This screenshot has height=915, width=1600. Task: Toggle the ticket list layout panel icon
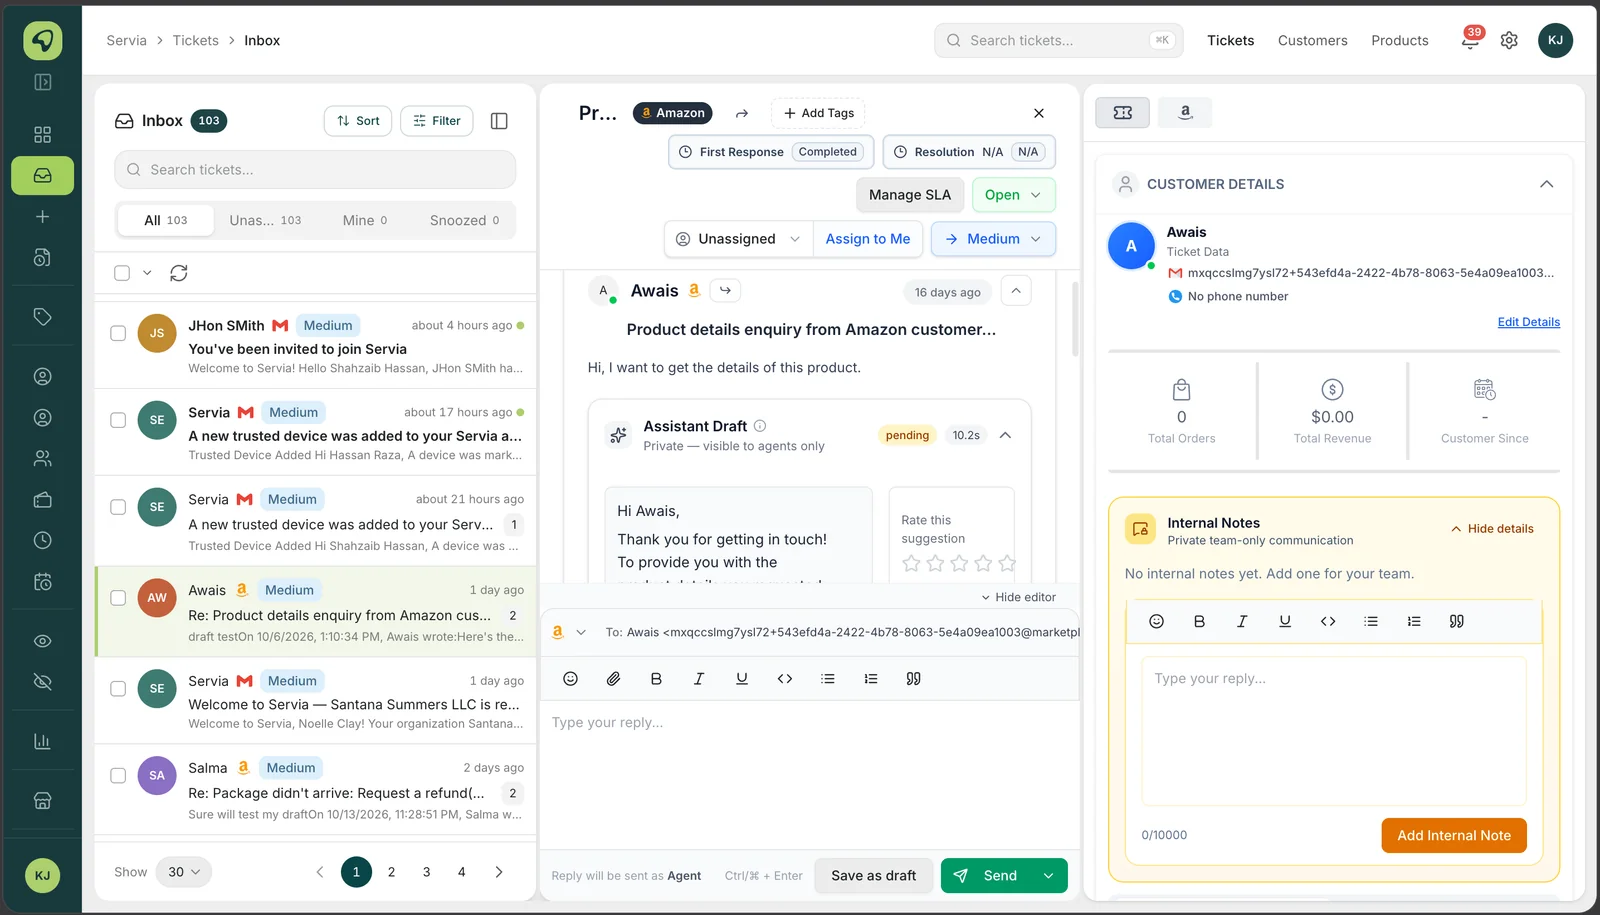pyautogui.click(x=499, y=121)
